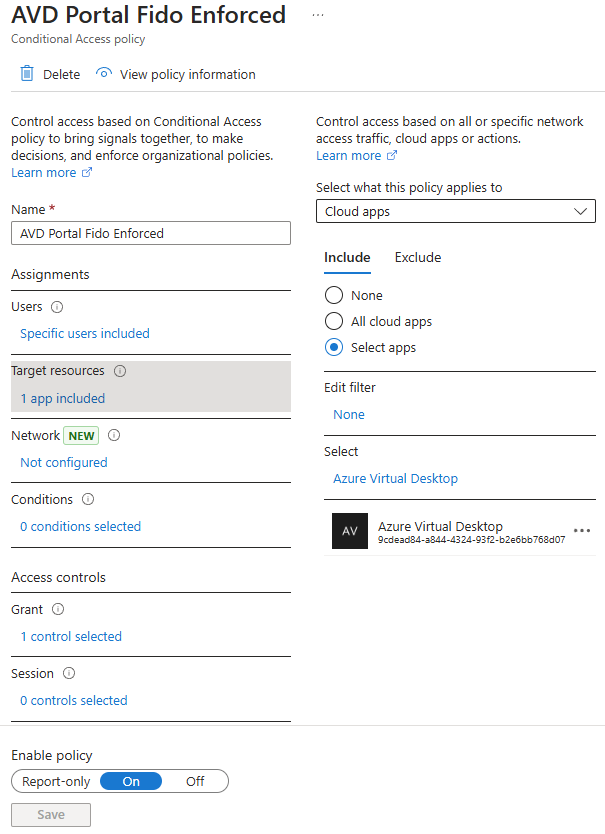Select the All cloud apps radio button
This screenshot has width=605, height=834.
coord(334,321)
